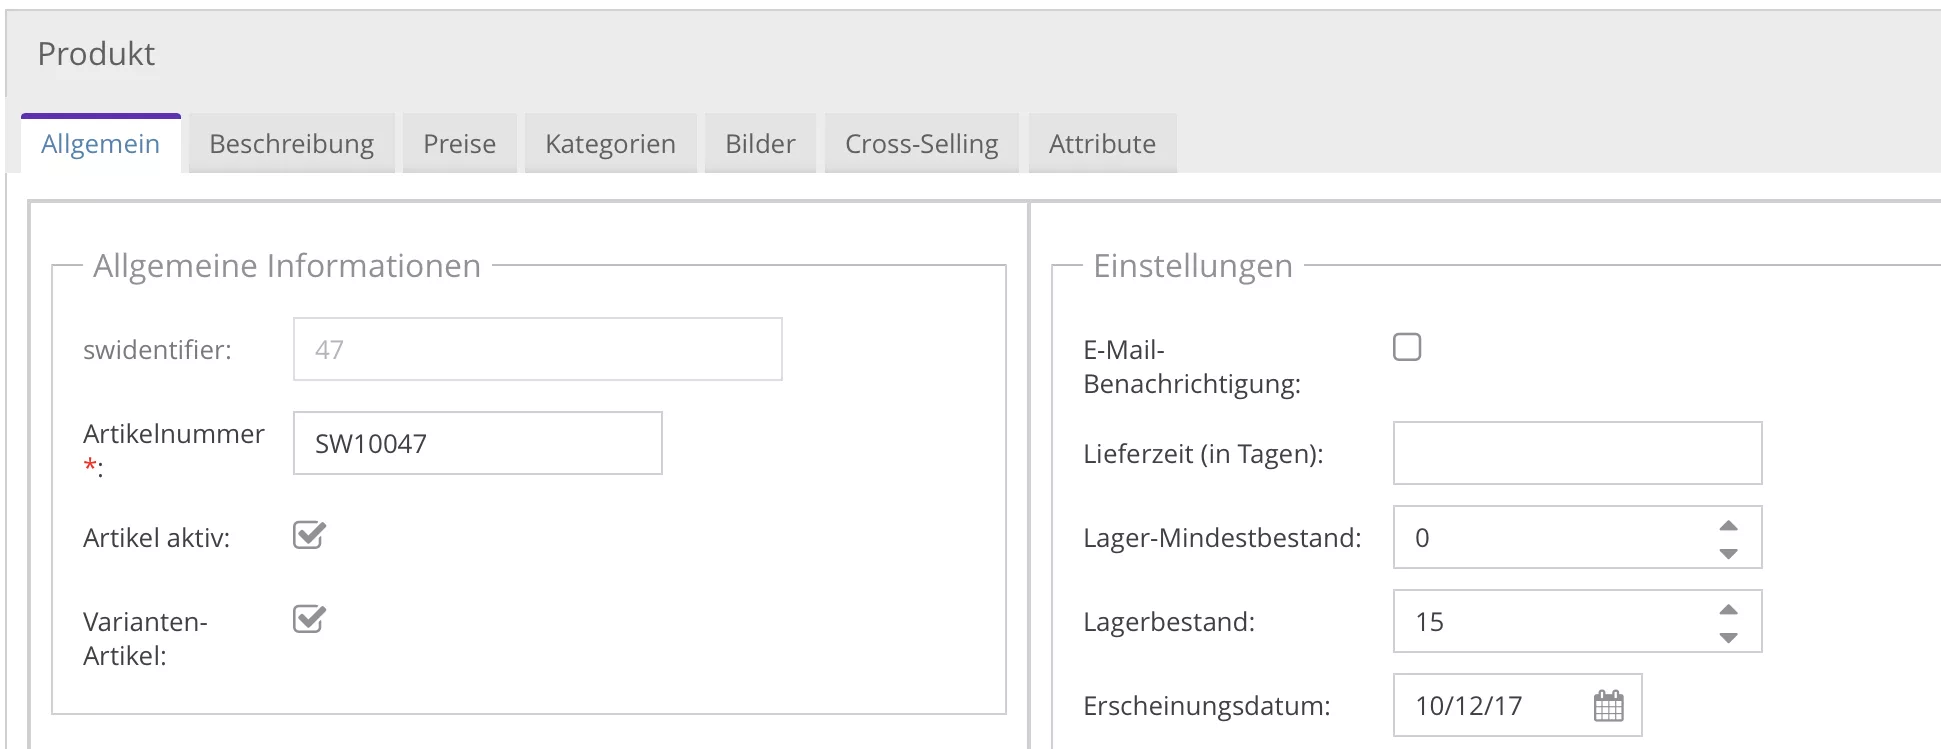Switch to the Beschreibung tab
Screen dimensions: 1941x749
[291, 144]
